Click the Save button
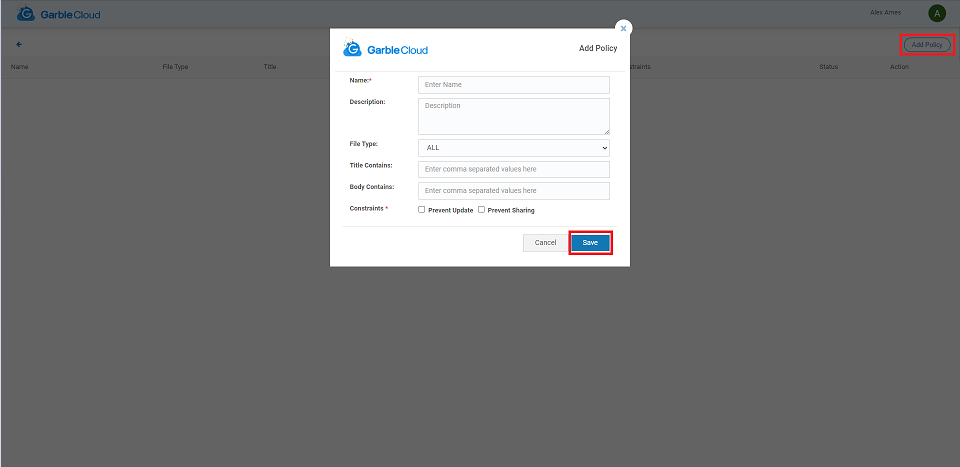 point(590,242)
